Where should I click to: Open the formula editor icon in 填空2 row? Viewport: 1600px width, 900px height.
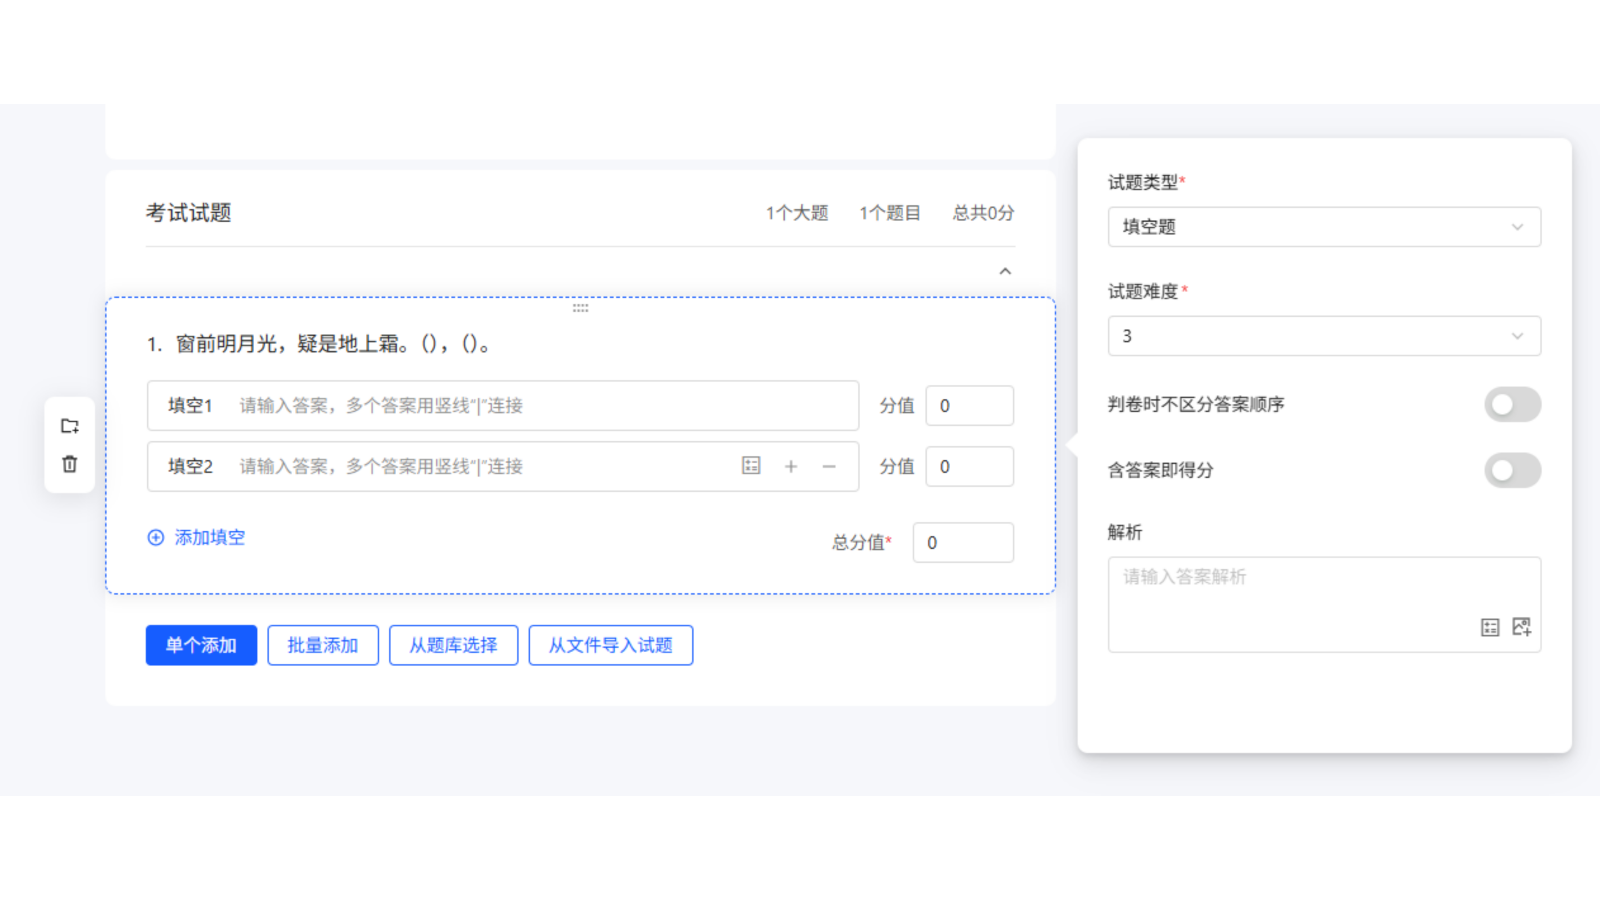pos(750,466)
